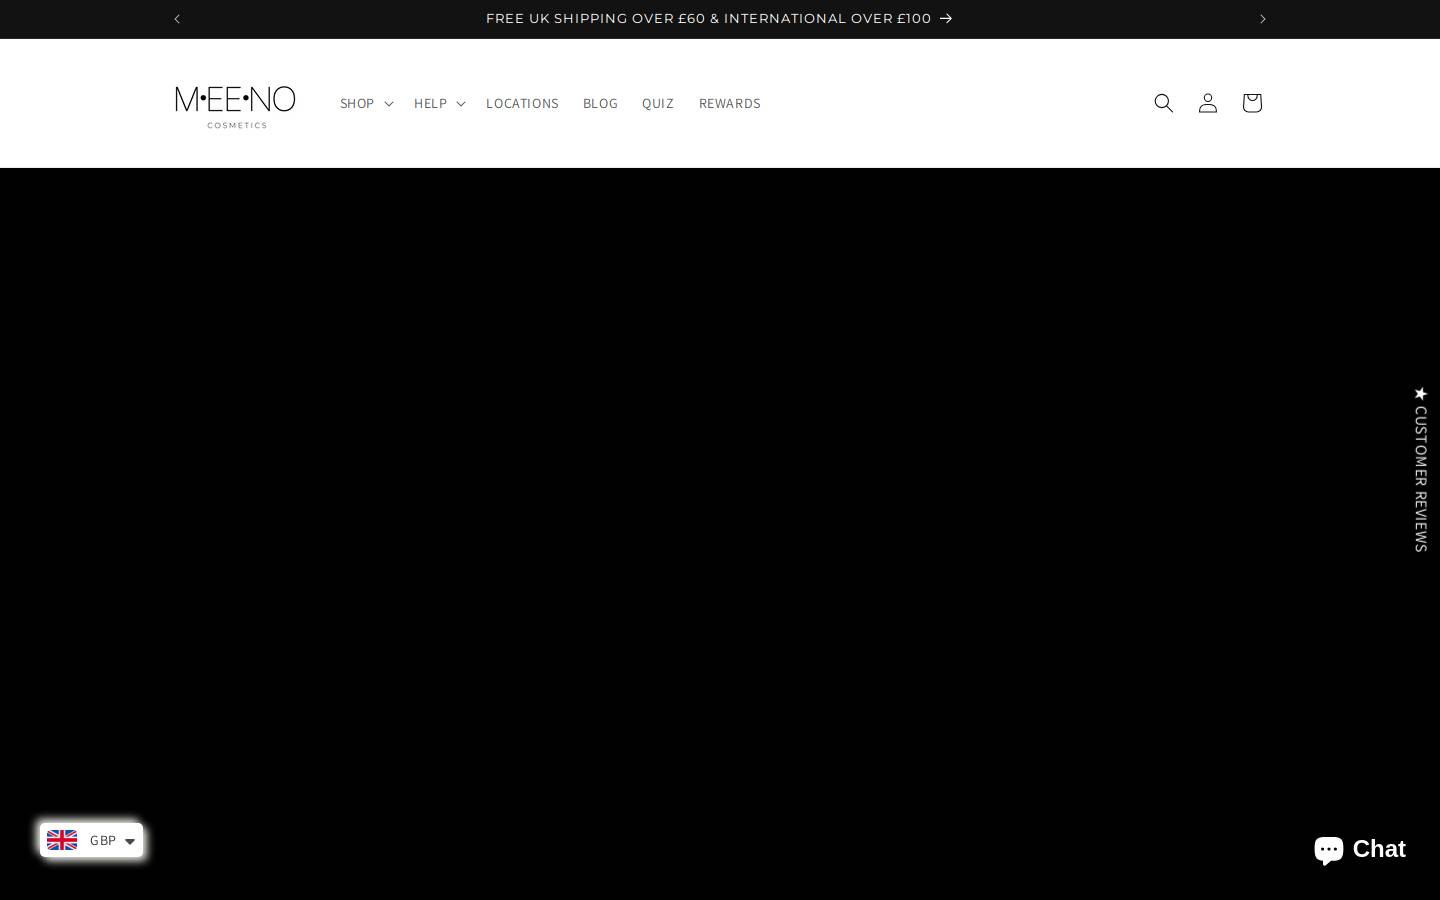Open the search magnifier icon
The height and width of the screenshot is (900, 1440).
pyautogui.click(x=1163, y=103)
